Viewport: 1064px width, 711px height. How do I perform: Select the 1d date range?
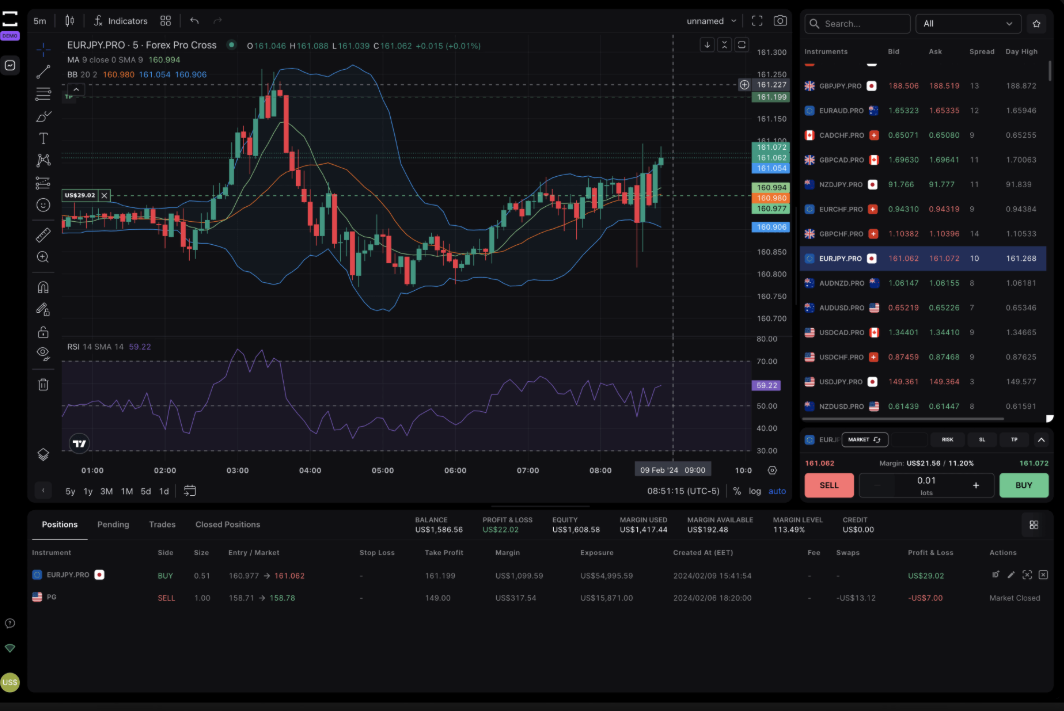click(x=164, y=491)
